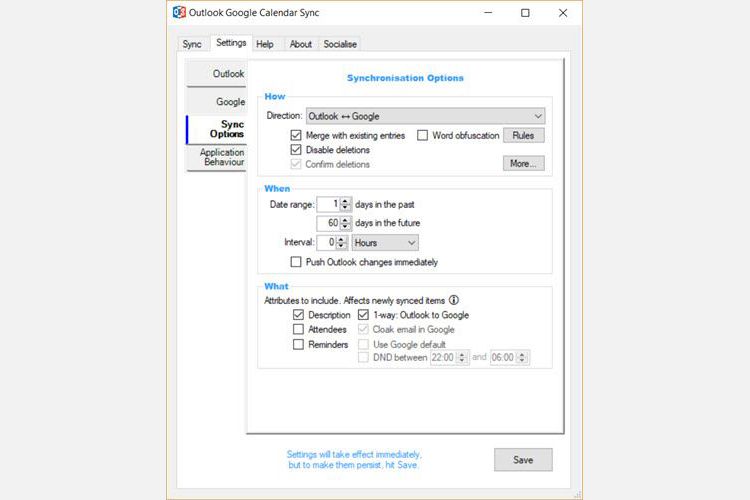The height and width of the screenshot is (500, 750).
Task: Select the Sync Options side tab
Action: 216,129
